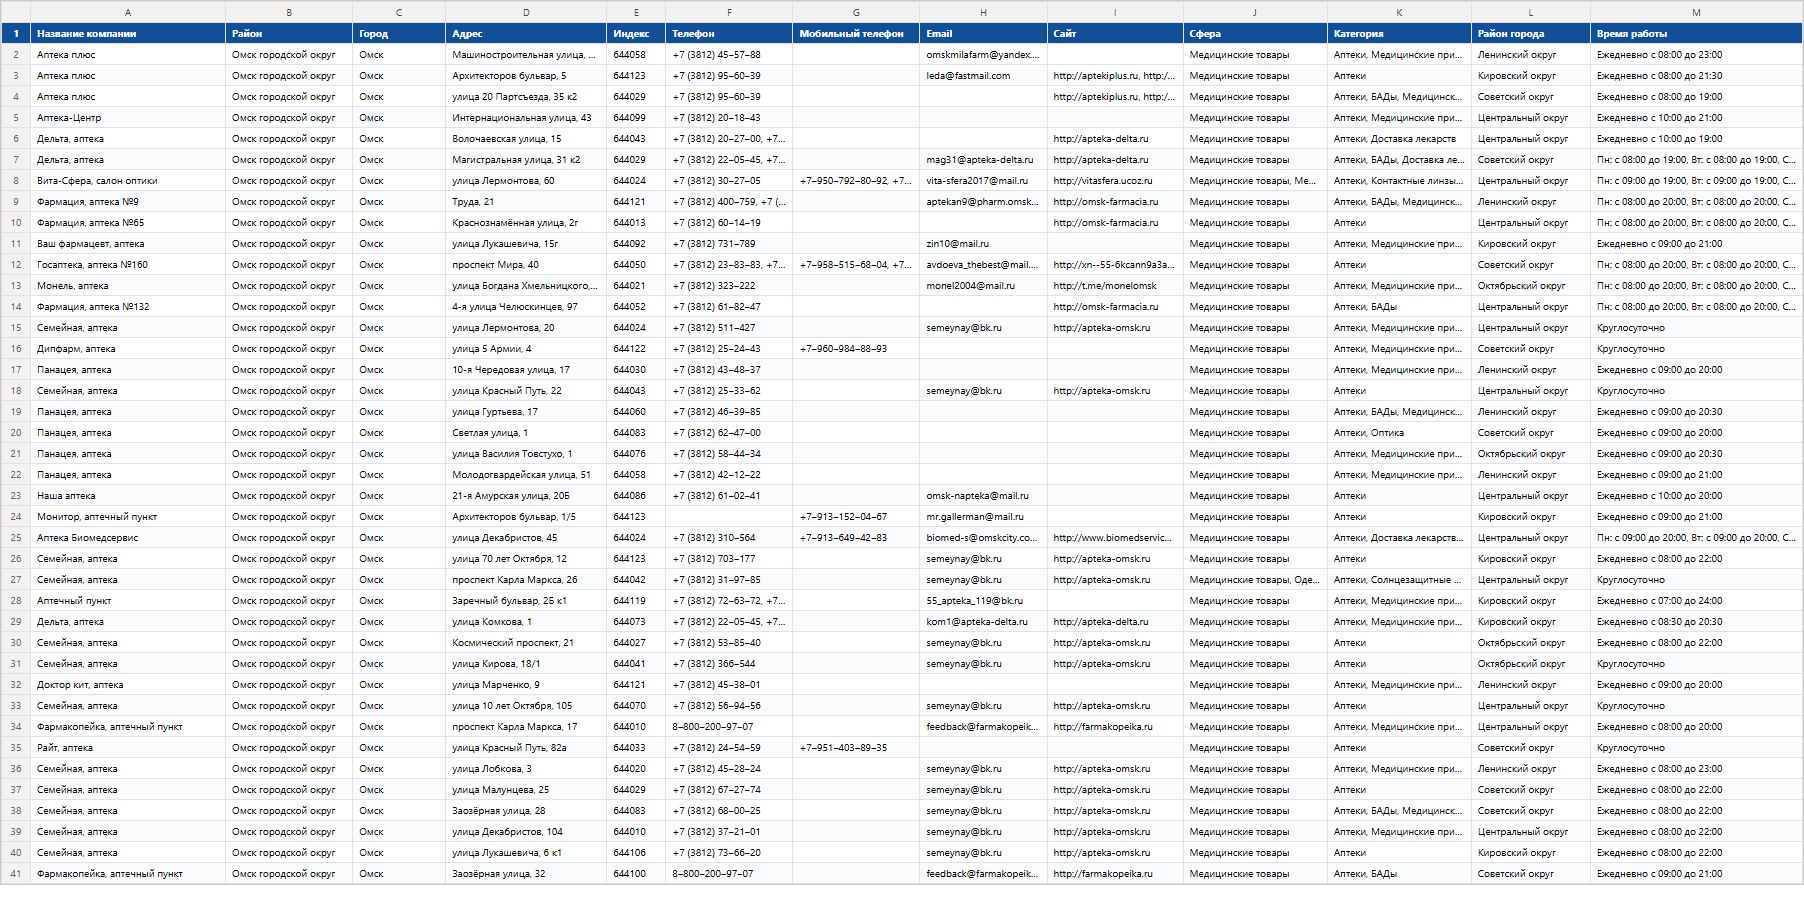Click the index cell 644099
The image size is (1804, 902).
click(x=636, y=118)
